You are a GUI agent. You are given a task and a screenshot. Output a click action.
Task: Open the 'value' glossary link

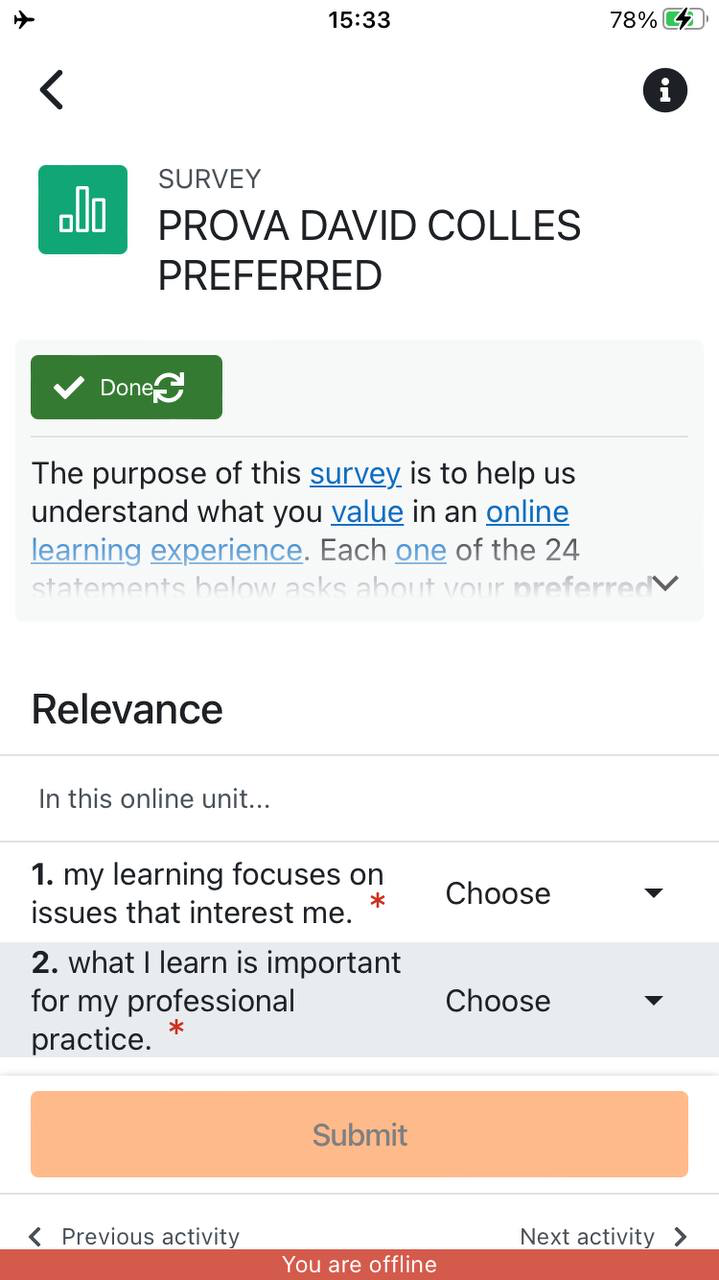tap(367, 512)
